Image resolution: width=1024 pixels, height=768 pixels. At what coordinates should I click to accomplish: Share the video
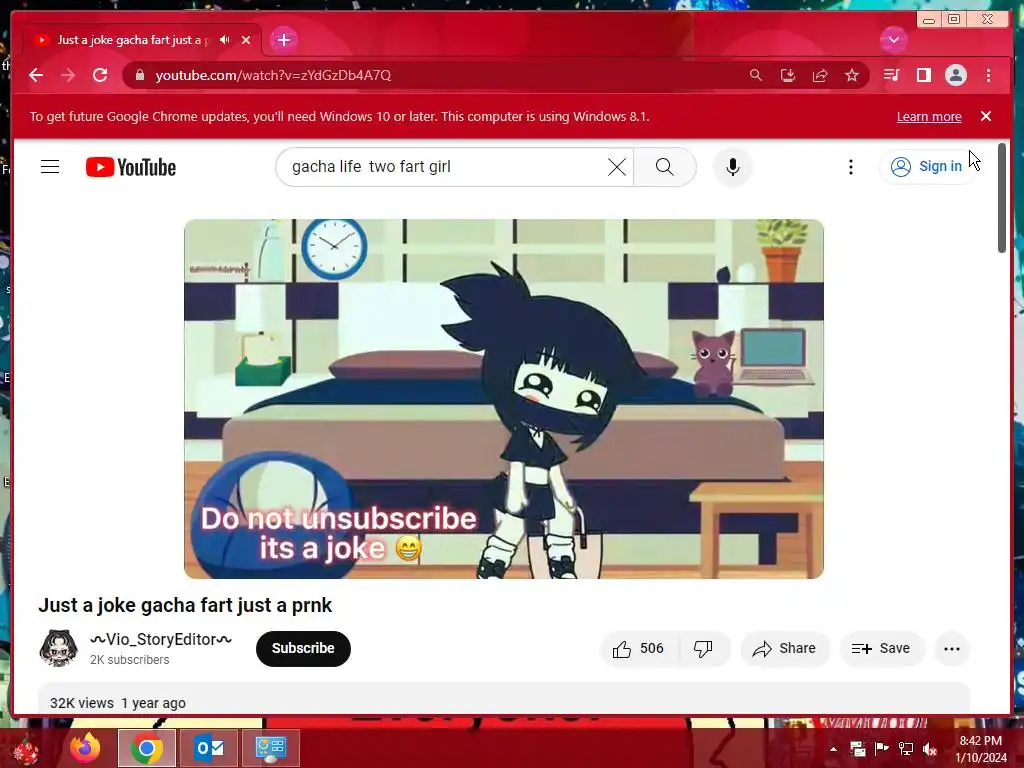784,648
